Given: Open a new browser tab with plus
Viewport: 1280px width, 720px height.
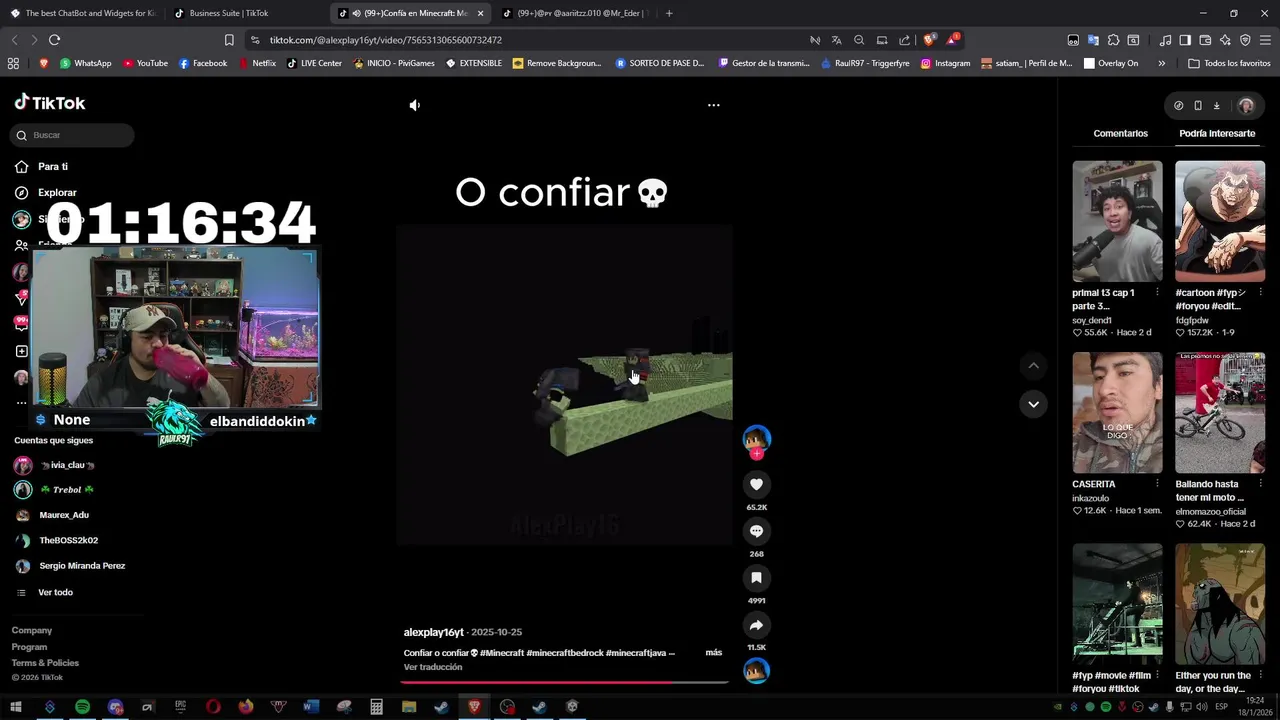Looking at the screenshot, I should point(669,13).
